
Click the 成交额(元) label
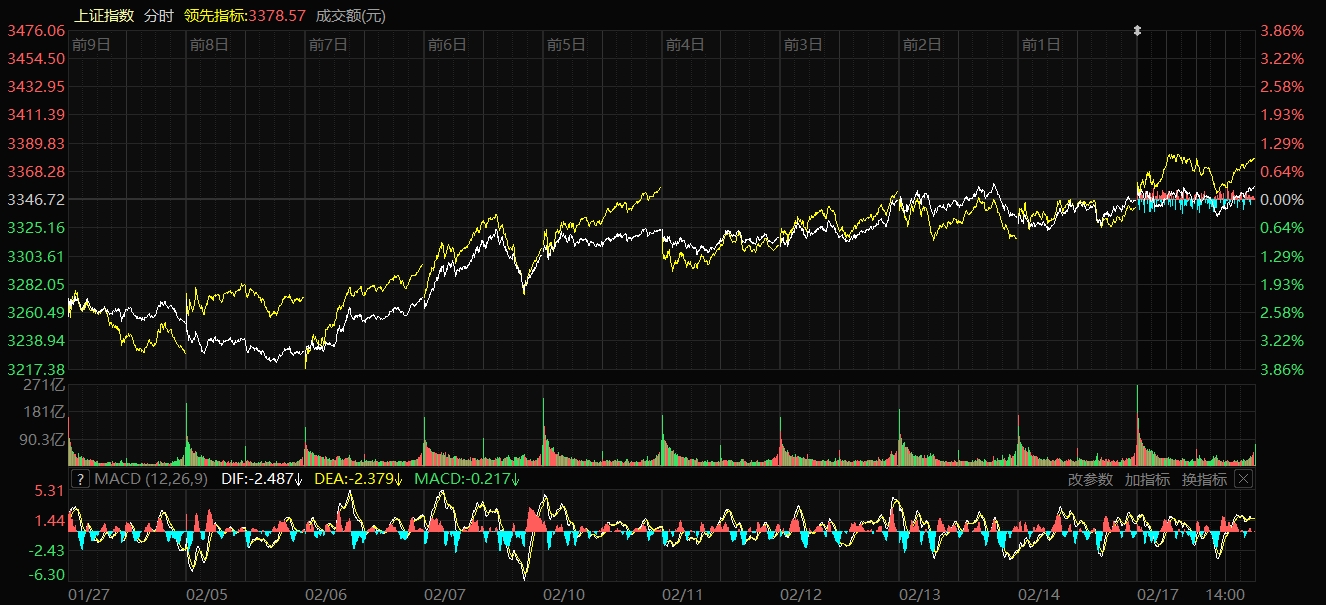(x=350, y=15)
